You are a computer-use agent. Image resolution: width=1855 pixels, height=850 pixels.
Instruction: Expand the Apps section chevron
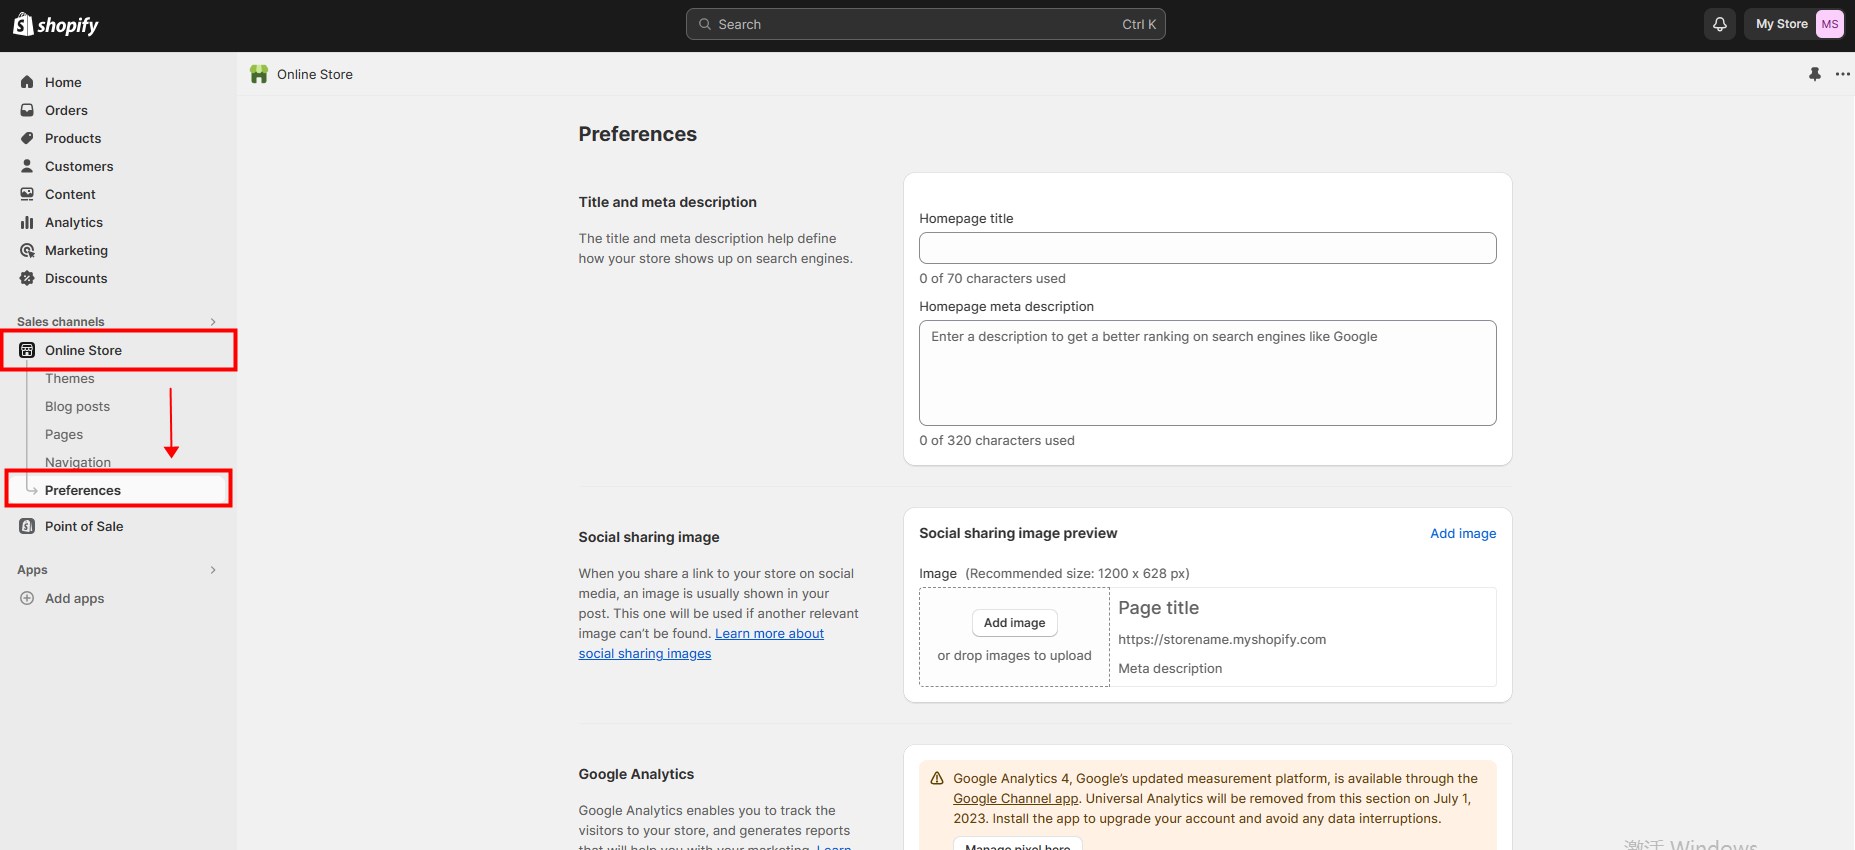(213, 570)
